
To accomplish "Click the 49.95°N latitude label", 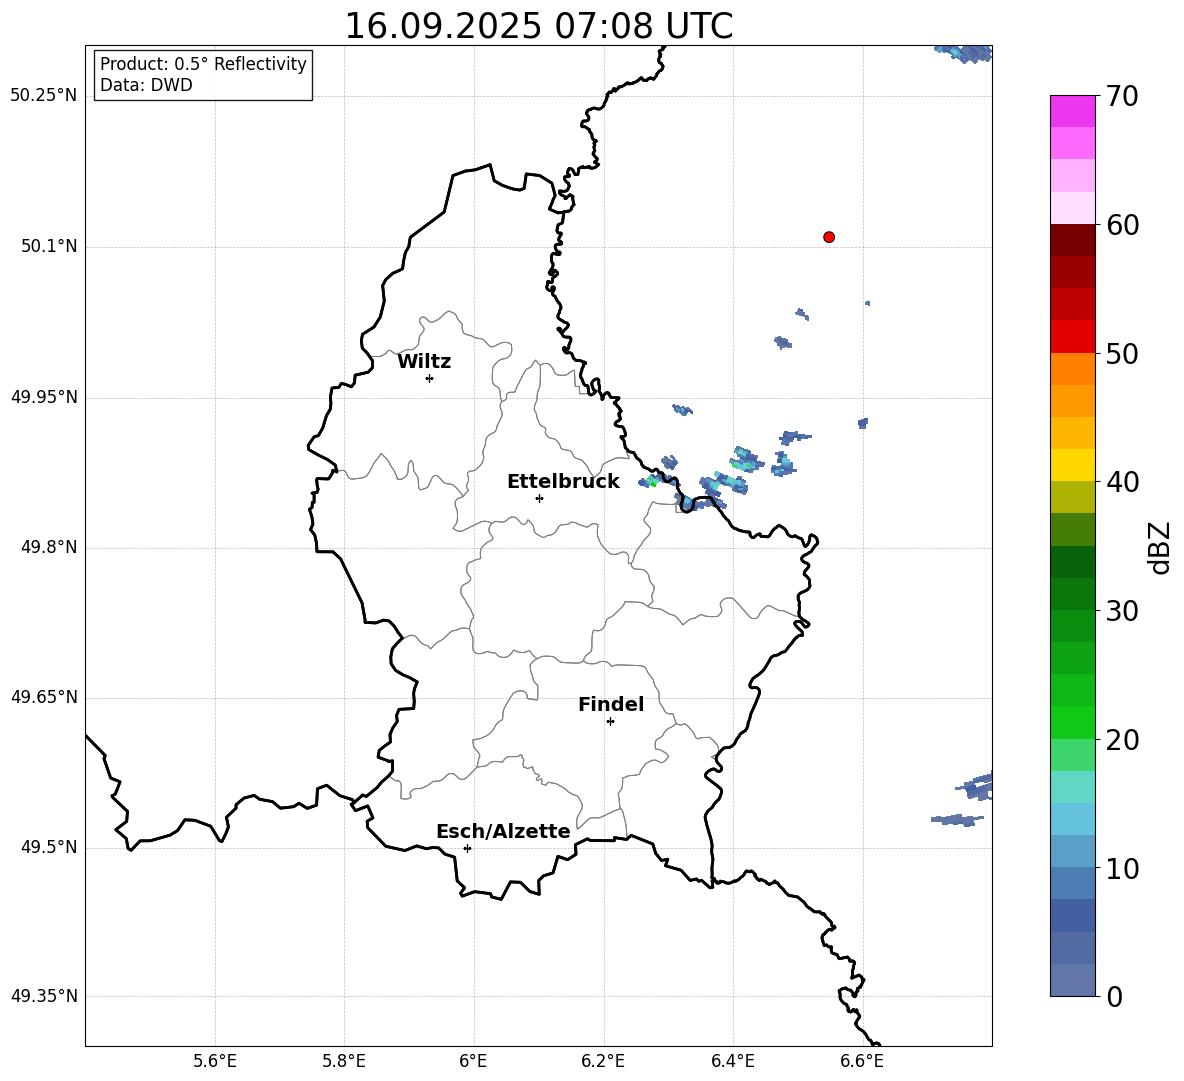I will click(x=44, y=396).
